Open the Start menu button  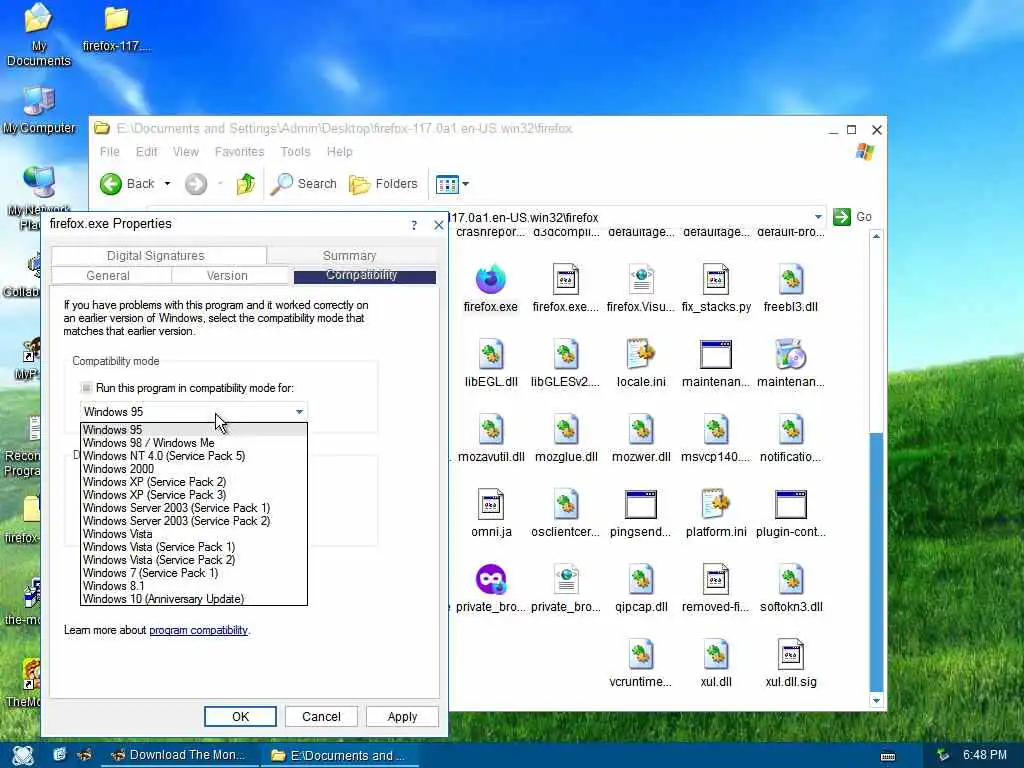[x=23, y=756]
